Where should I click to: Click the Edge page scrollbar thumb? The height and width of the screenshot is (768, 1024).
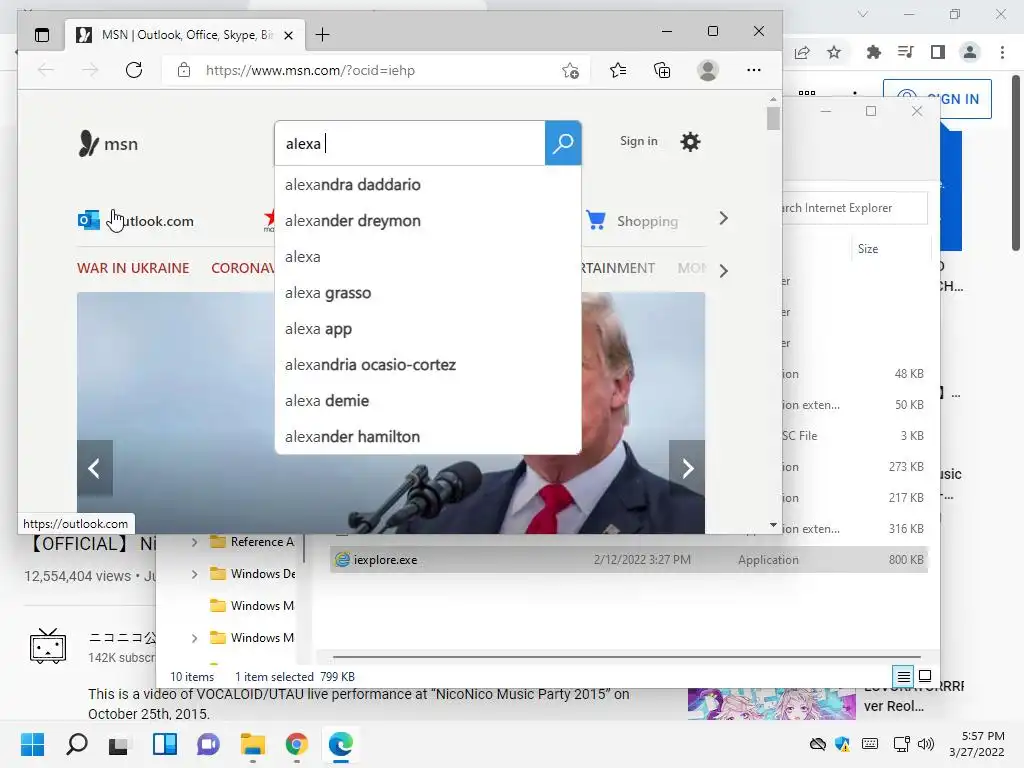(x=773, y=118)
